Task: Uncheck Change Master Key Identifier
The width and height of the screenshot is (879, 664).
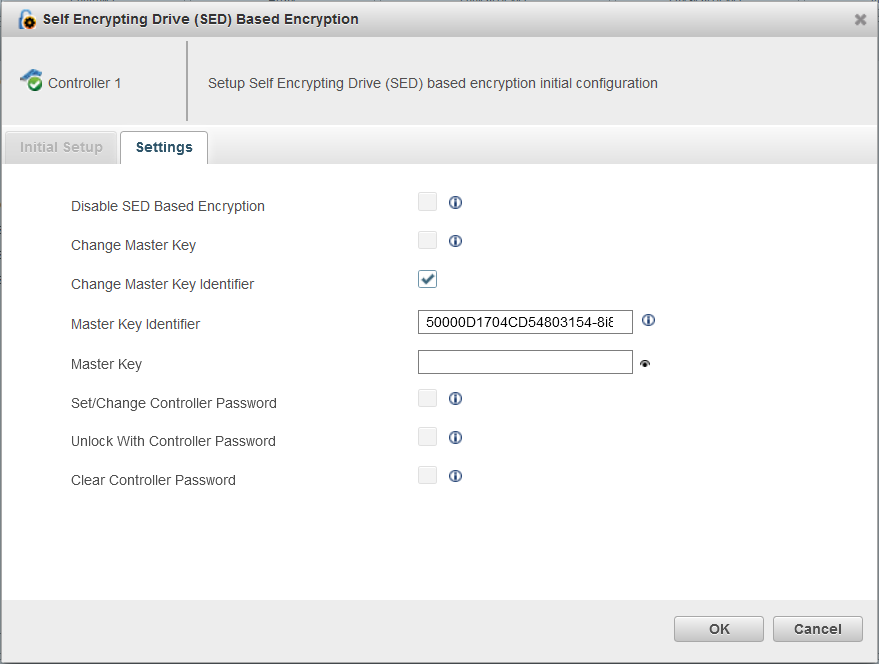Action: coord(427,278)
